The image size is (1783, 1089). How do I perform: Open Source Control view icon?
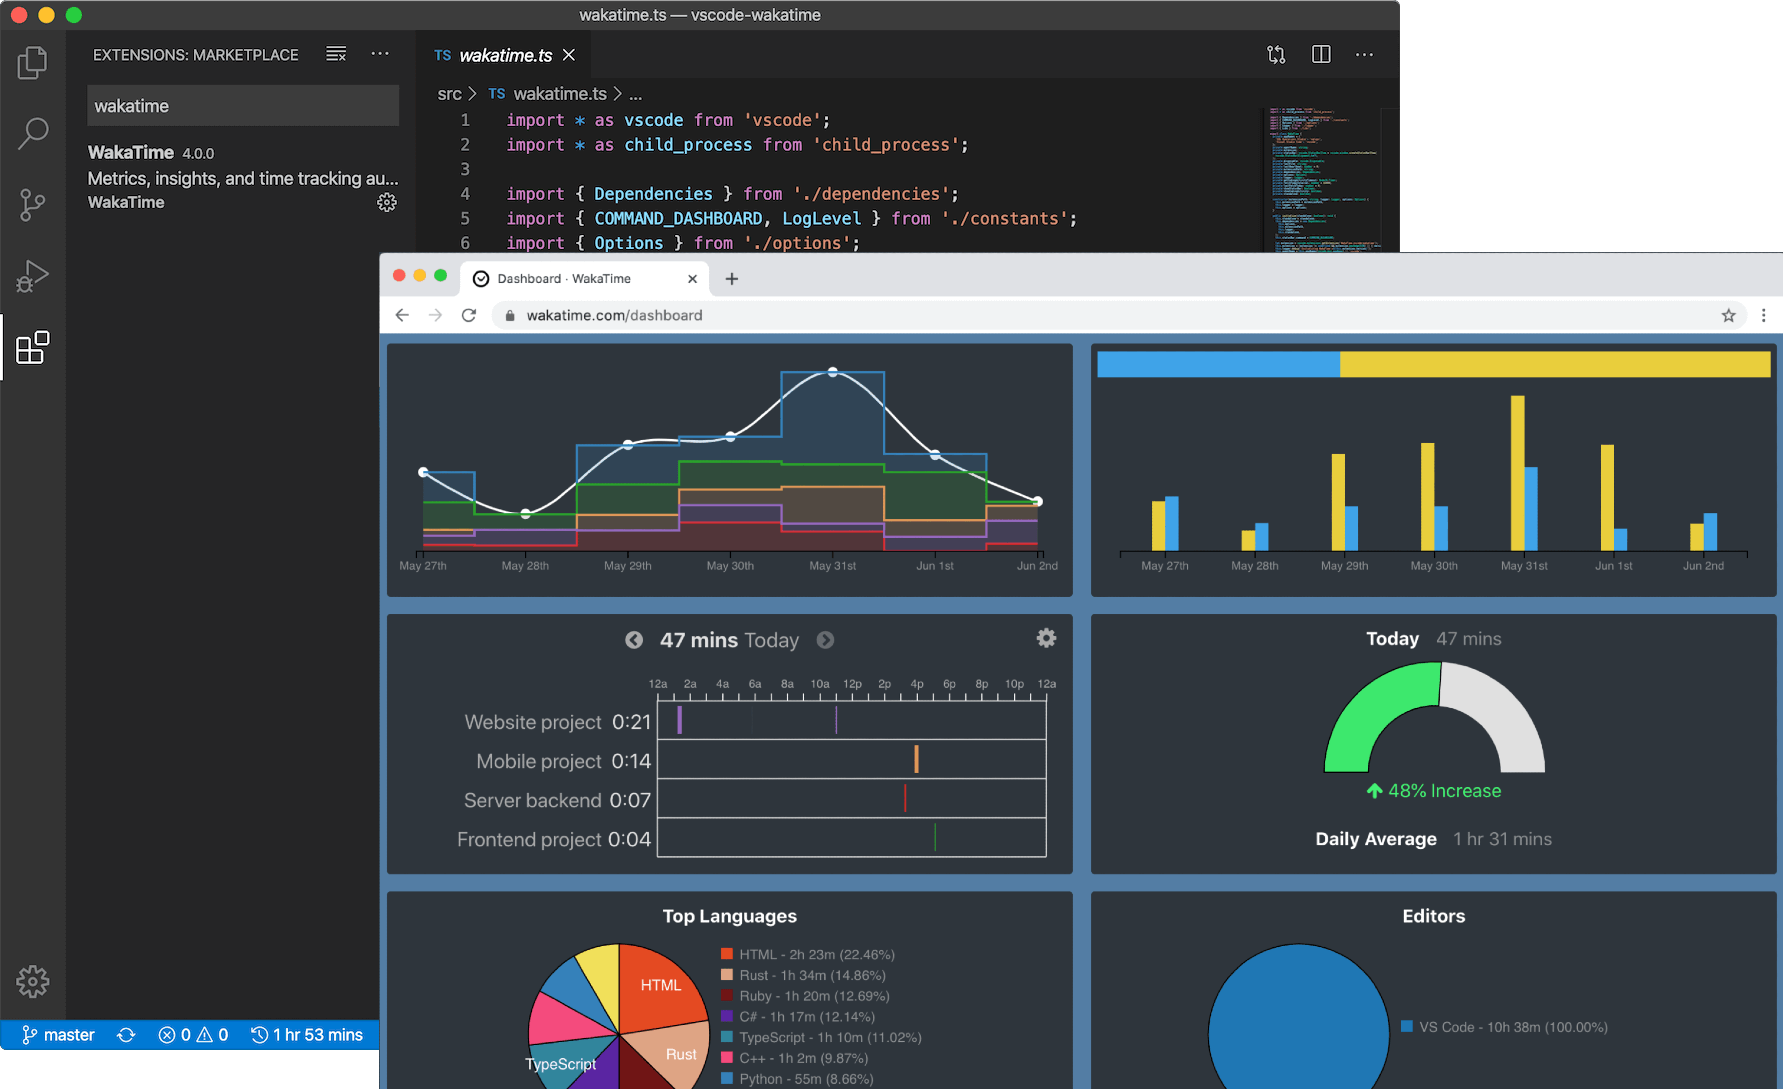(32, 205)
